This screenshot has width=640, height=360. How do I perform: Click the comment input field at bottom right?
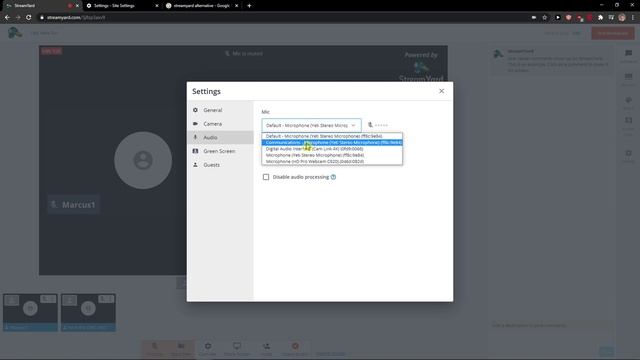(551, 325)
